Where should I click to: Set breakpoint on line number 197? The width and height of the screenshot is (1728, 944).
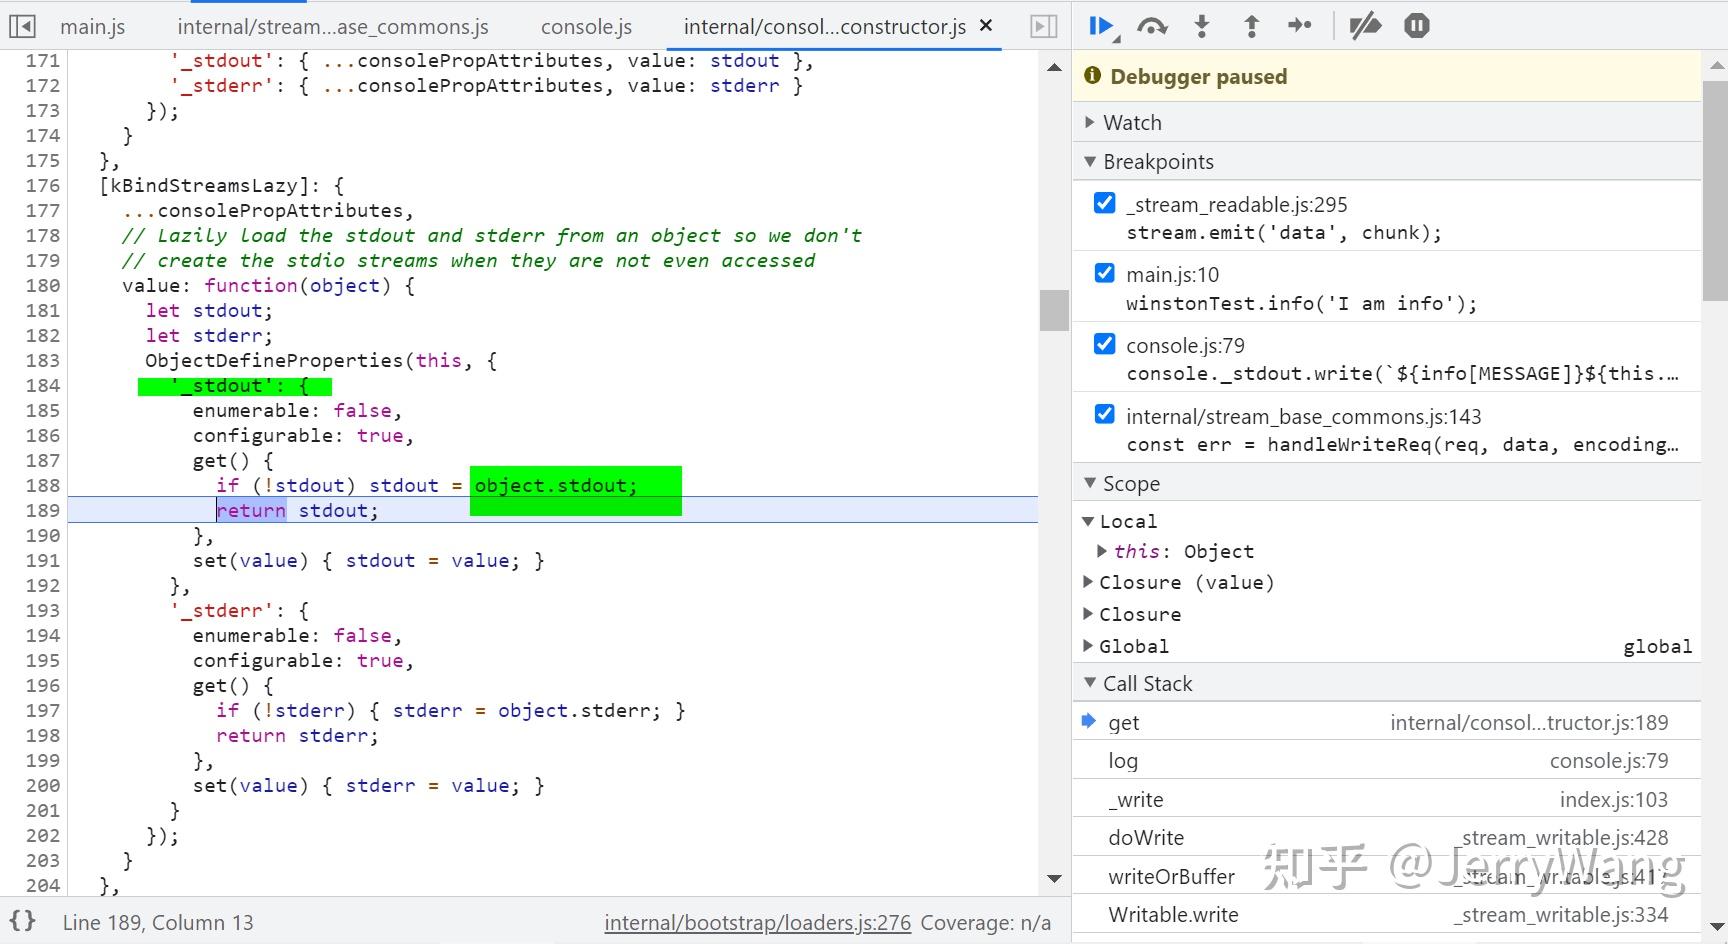coord(42,710)
